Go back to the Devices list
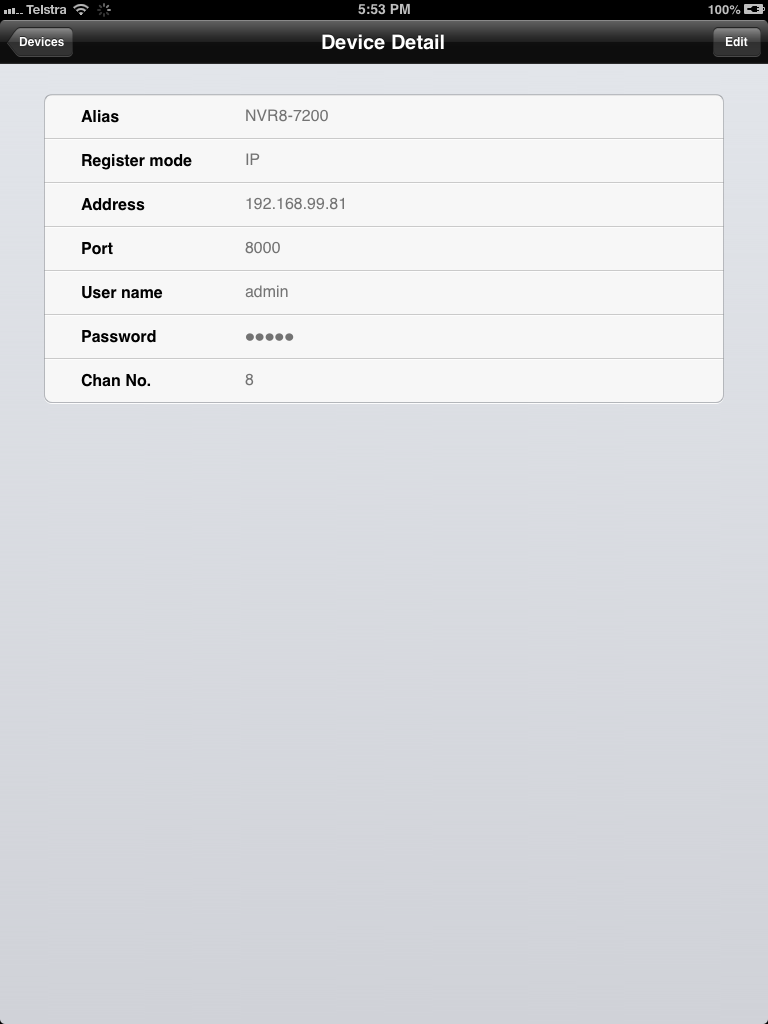768x1024 pixels. pyautogui.click(x=40, y=42)
